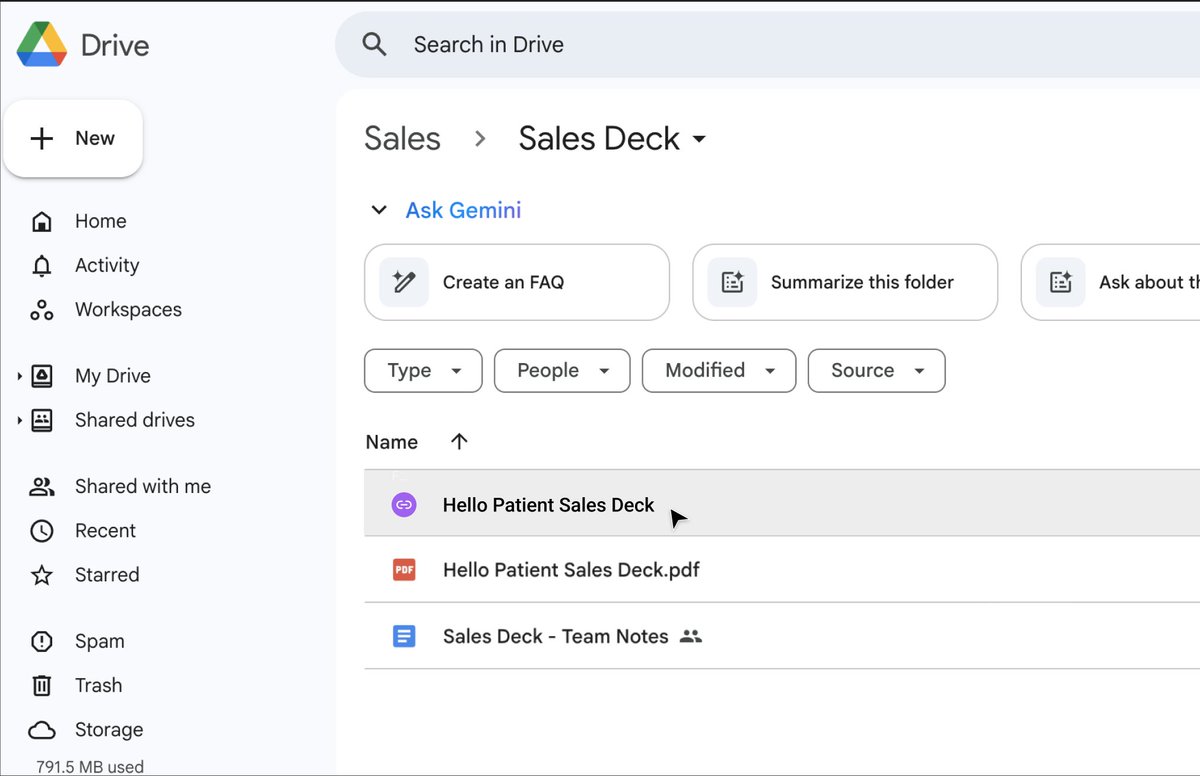Open the Sales Deck folder dropdown
The image size is (1200, 776).
click(699, 139)
